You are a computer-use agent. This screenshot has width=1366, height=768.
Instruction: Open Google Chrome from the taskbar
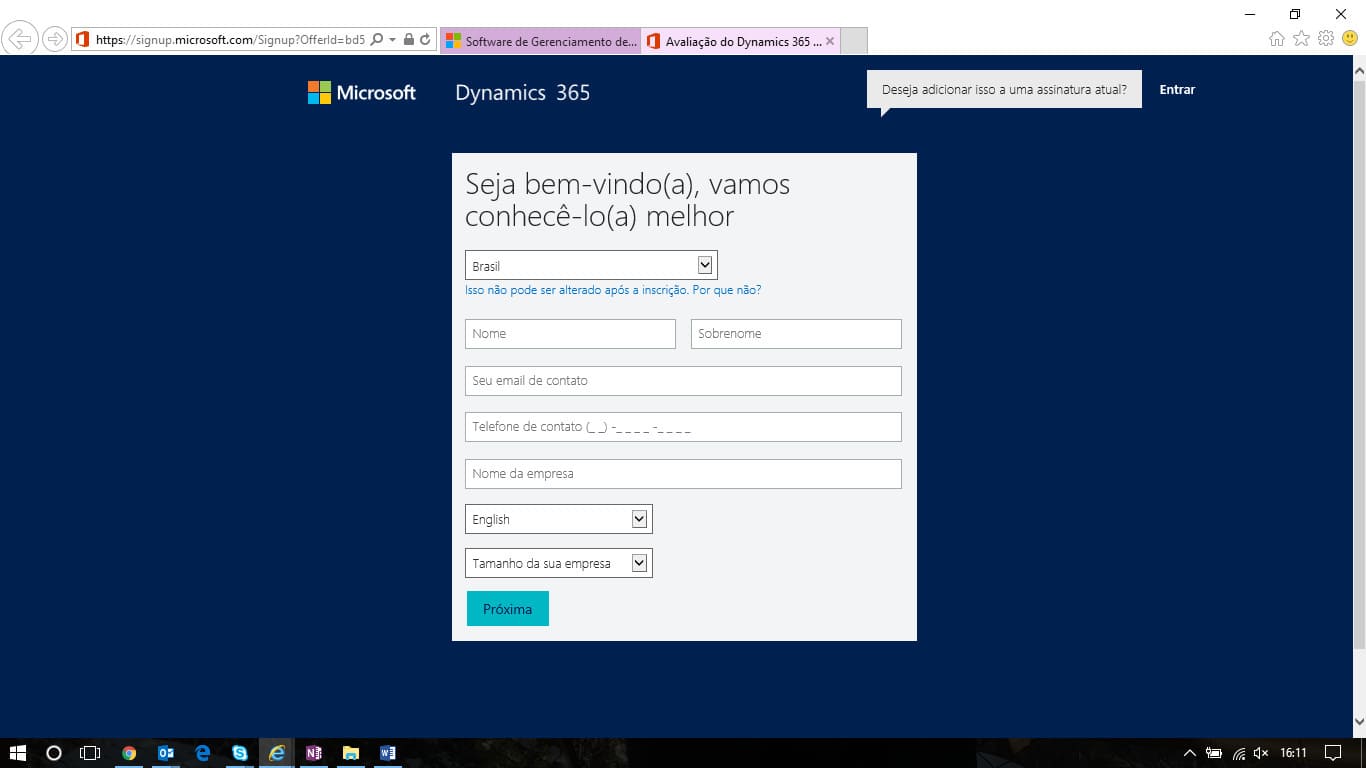pyautogui.click(x=129, y=753)
